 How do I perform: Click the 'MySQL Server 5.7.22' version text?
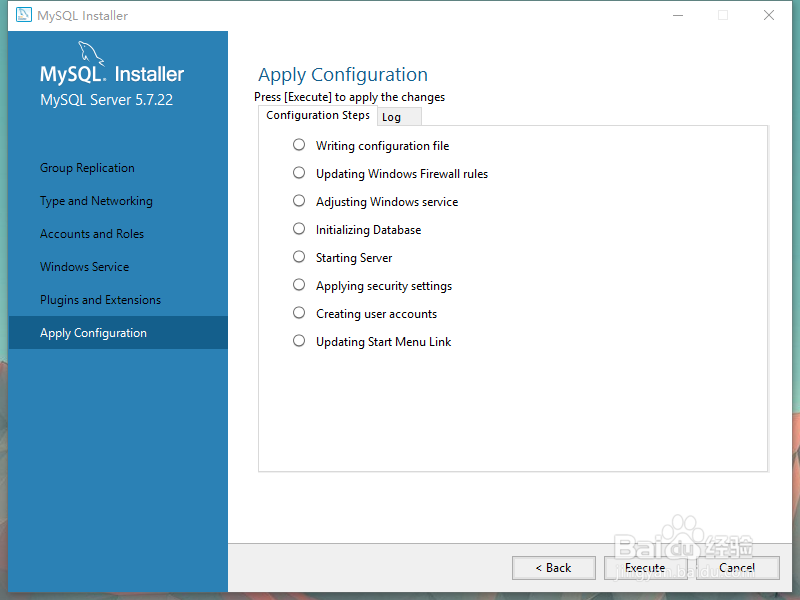[107, 100]
